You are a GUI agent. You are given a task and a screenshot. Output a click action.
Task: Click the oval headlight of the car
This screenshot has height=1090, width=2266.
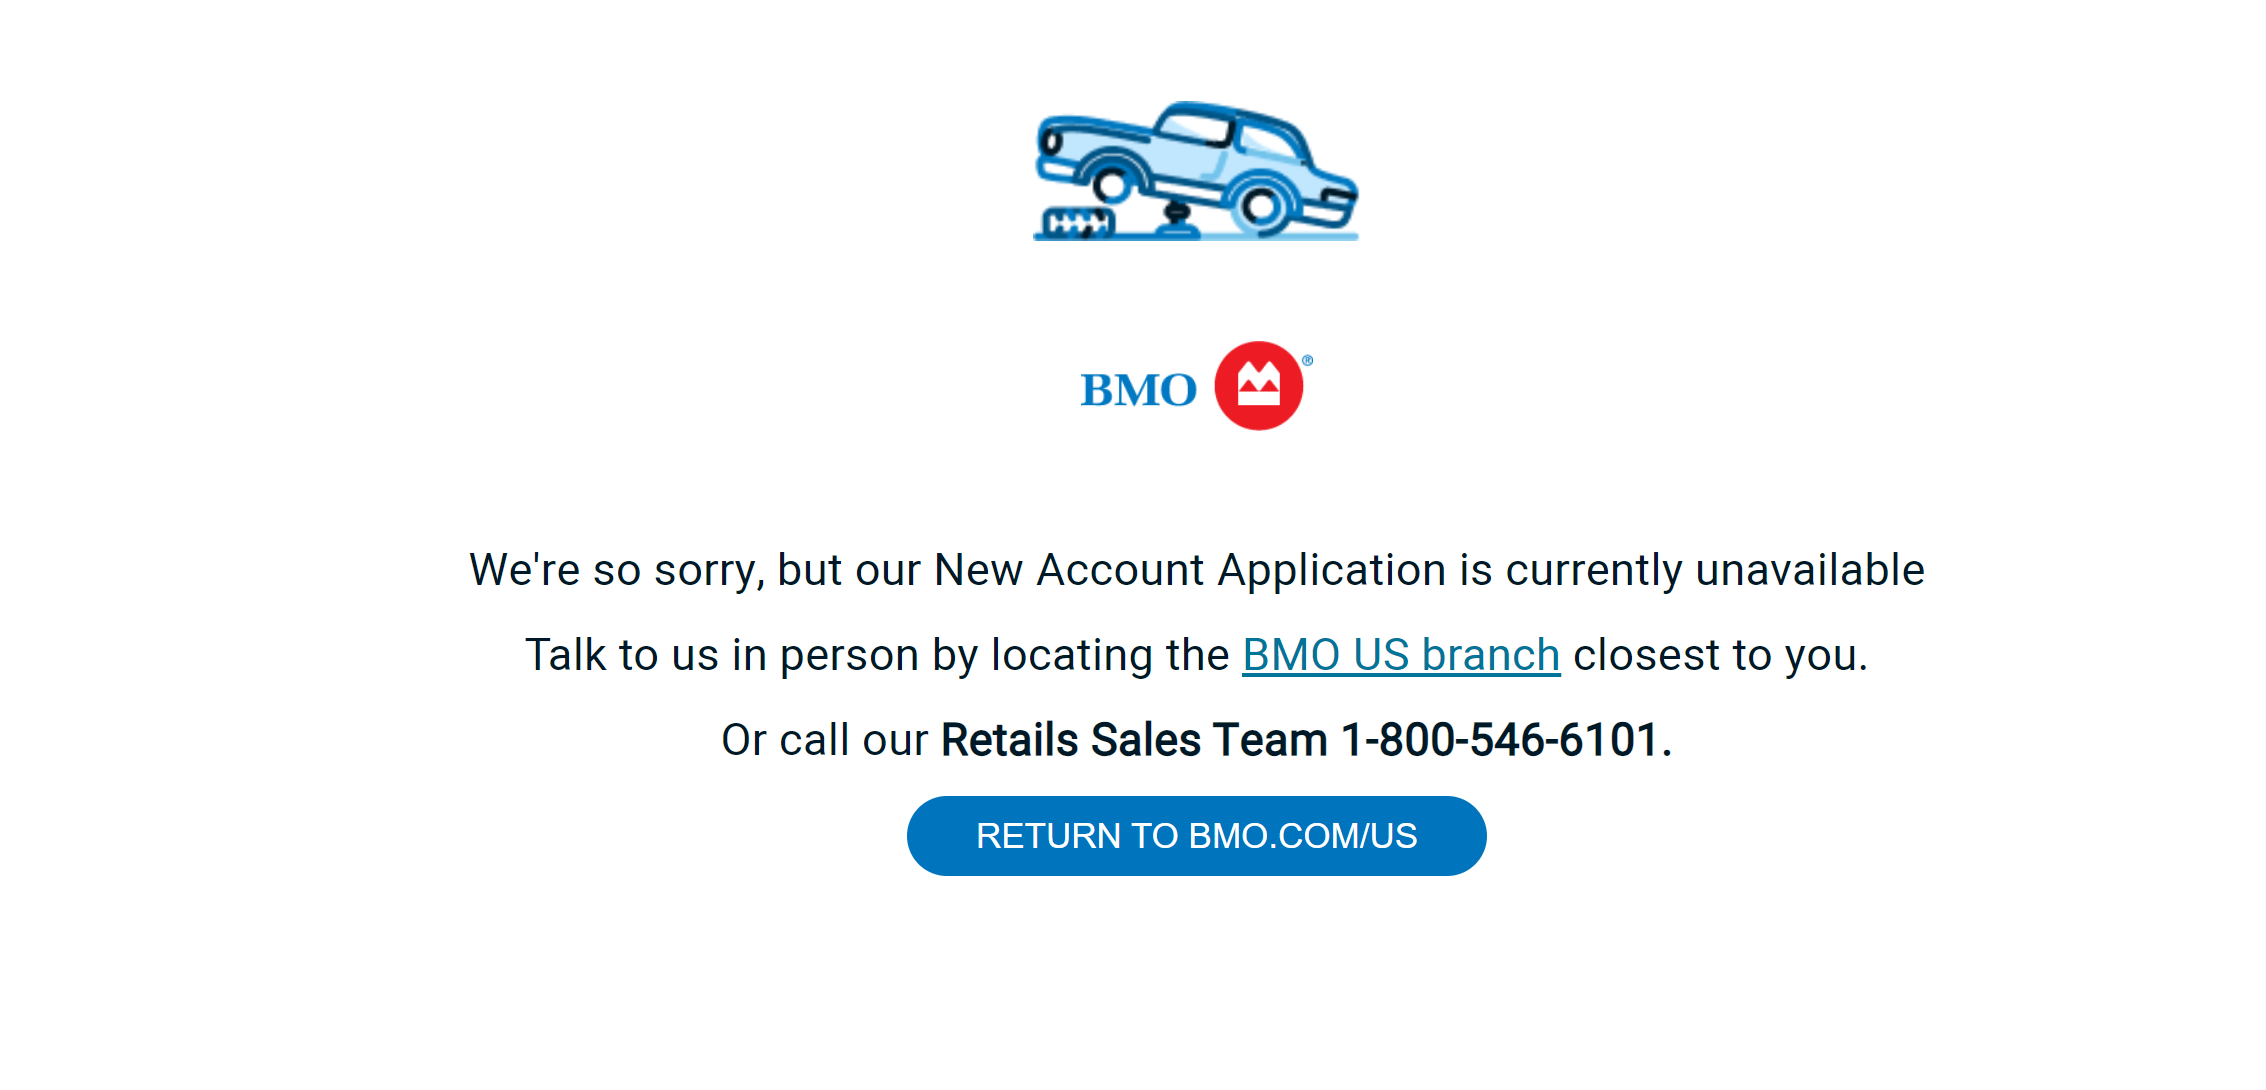[x=1051, y=142]
